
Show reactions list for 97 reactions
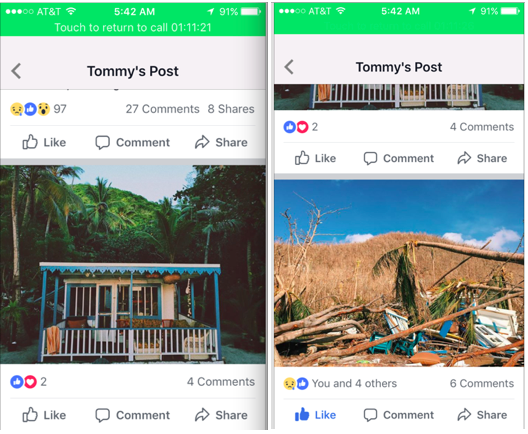coord(38,109)
